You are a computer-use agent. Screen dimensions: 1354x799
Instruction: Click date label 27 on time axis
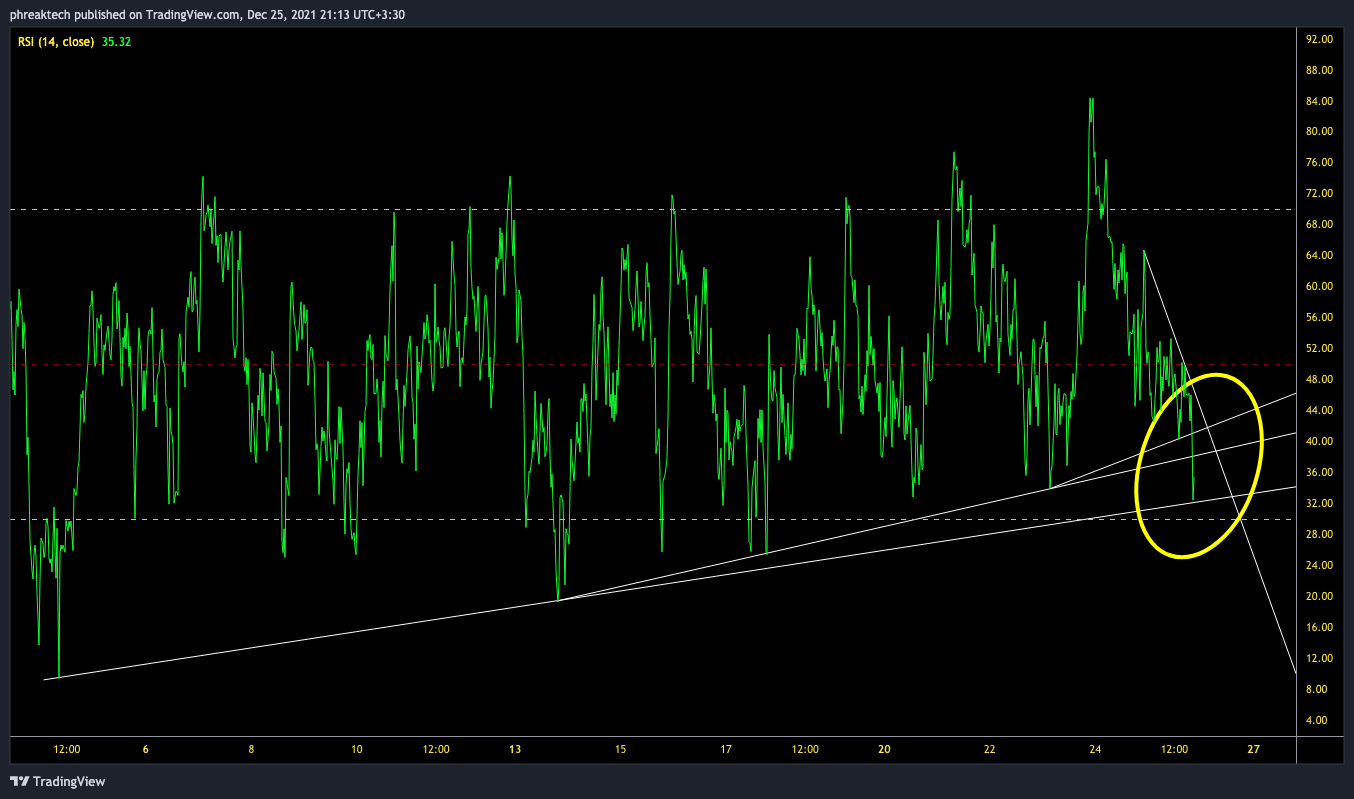pyautogui.click(x=1253, y=749)
